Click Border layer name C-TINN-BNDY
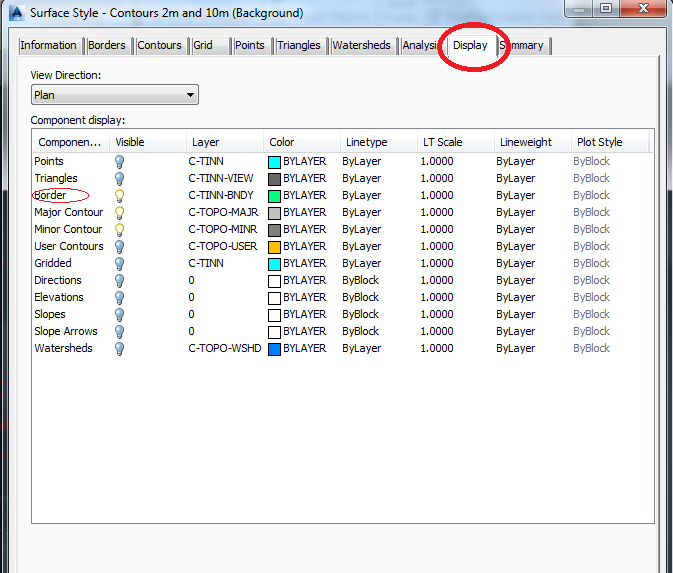The width and height of the screenshot is (673, 573). click(x=221, y=195)
